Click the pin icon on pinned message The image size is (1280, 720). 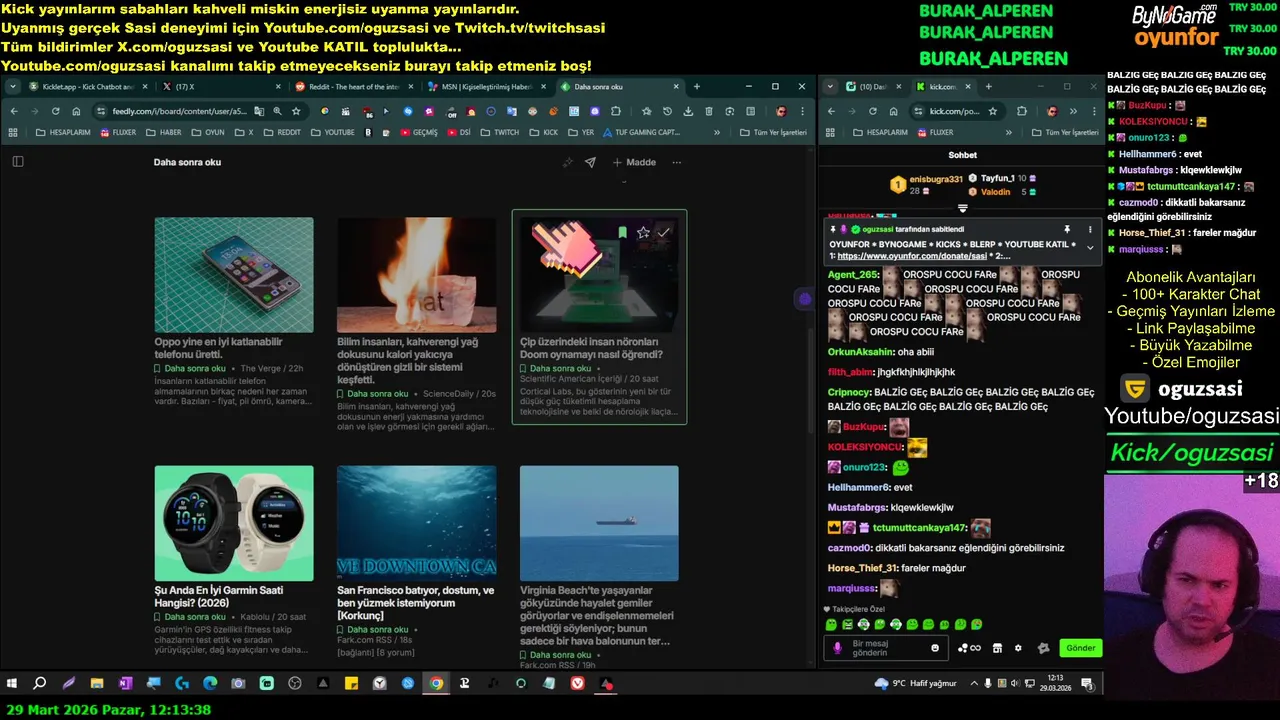point(1067,229)
